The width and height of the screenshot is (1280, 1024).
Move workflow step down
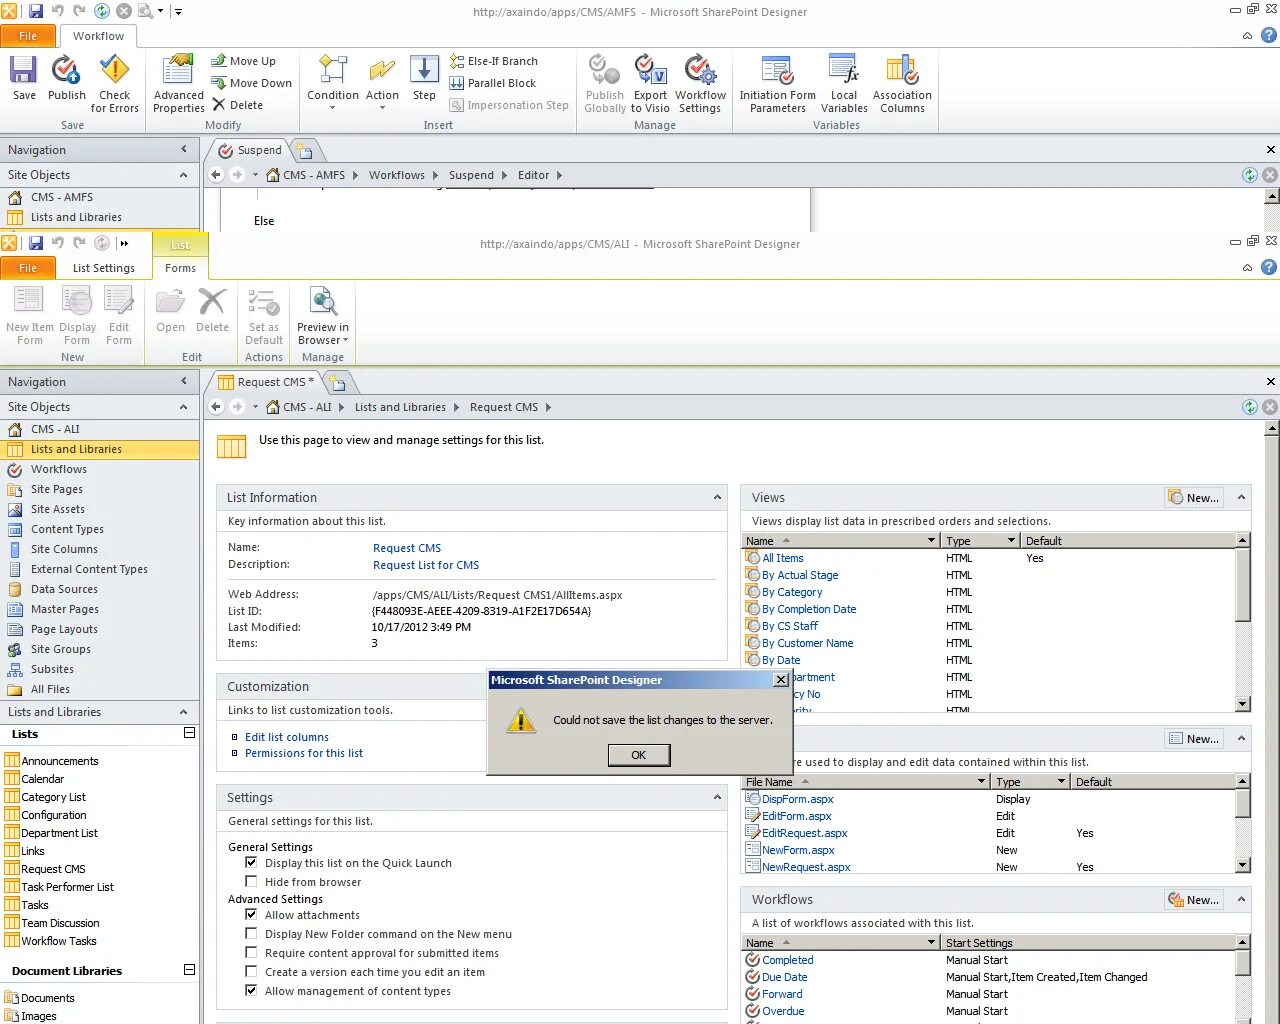pos(251,83)
